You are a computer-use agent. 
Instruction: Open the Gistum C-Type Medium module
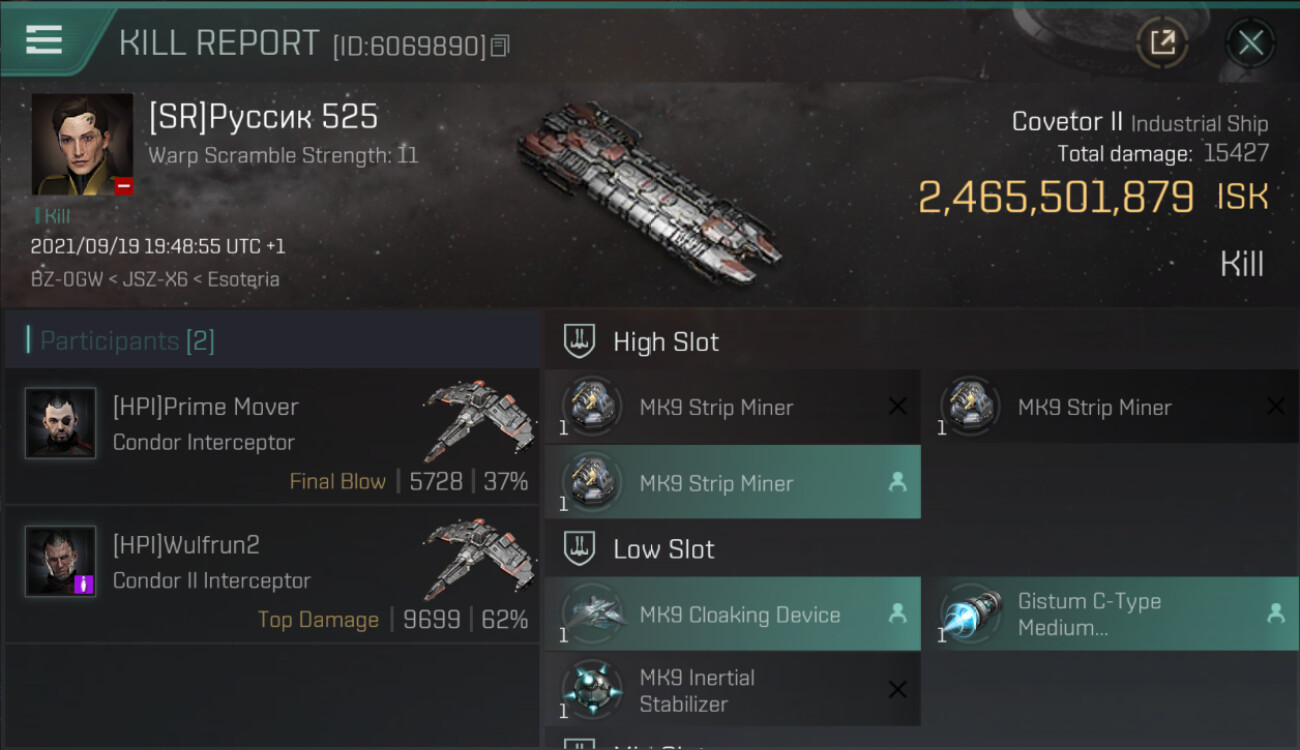(x=1111, y=614)
